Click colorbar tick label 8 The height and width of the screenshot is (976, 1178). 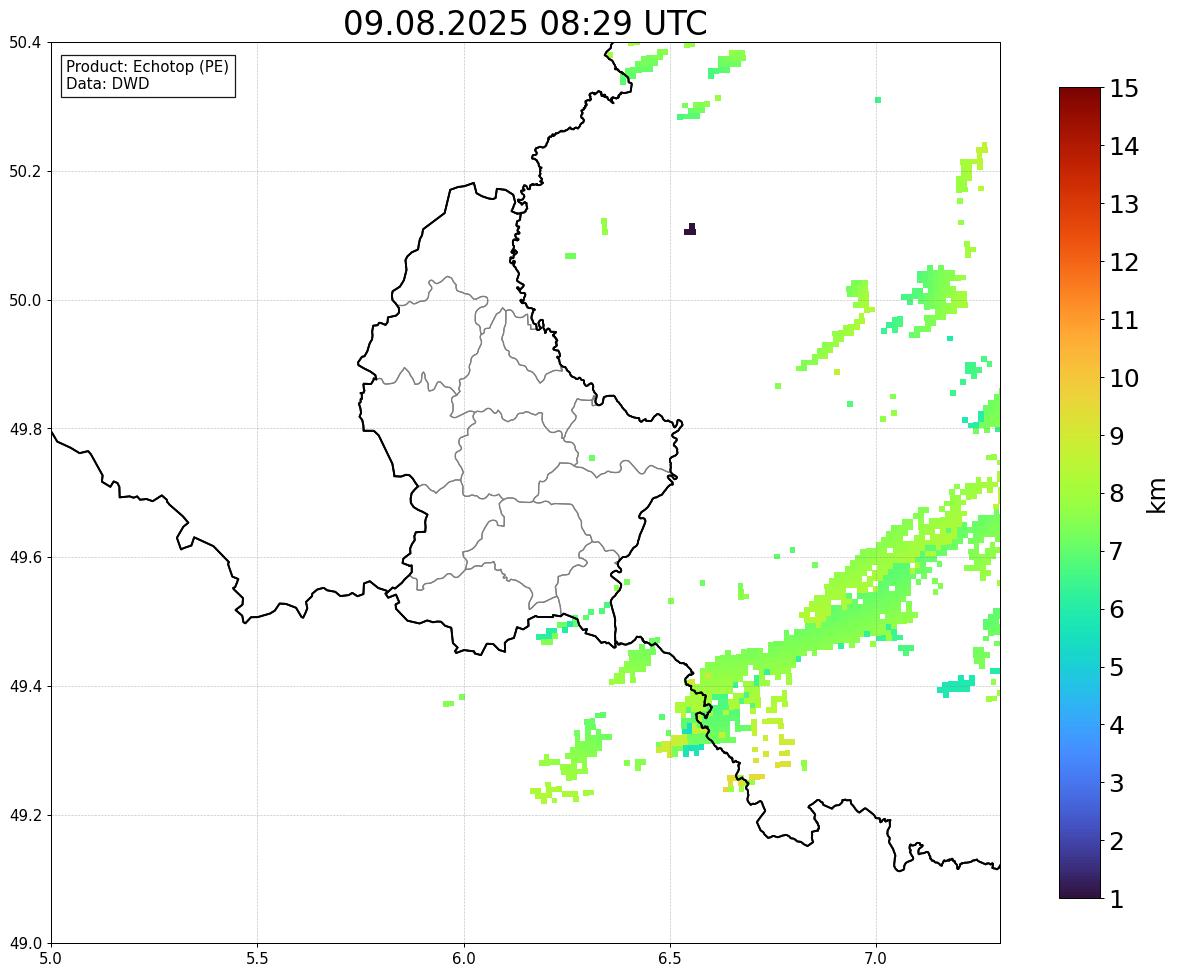point(1117,494)
